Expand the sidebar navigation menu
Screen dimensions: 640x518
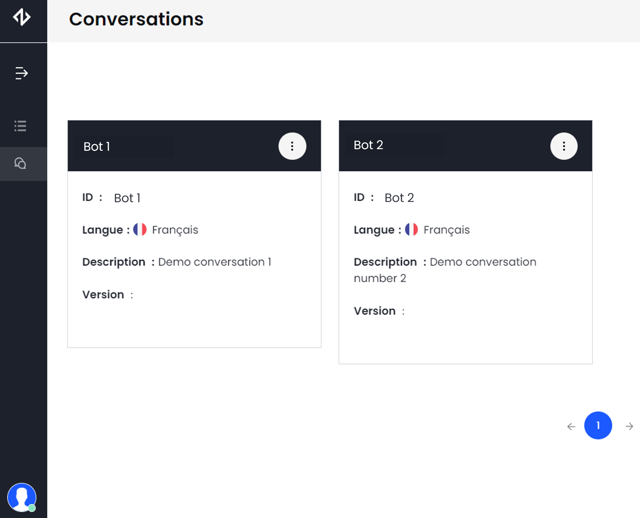click(22, 73)
